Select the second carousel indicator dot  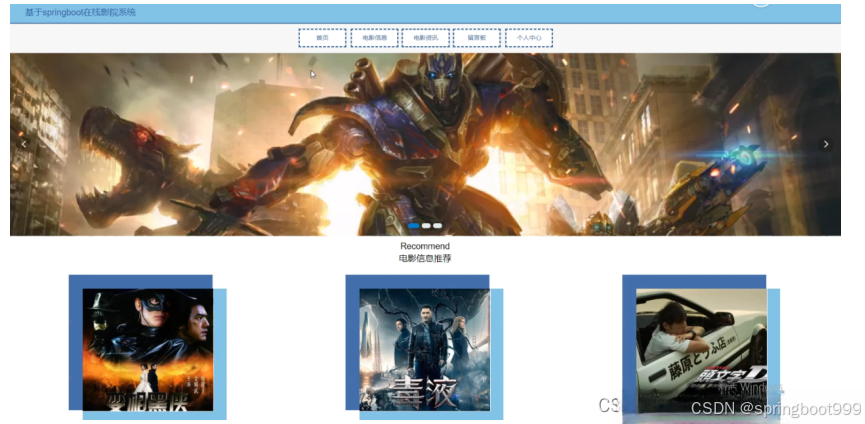tap(426, 226)
